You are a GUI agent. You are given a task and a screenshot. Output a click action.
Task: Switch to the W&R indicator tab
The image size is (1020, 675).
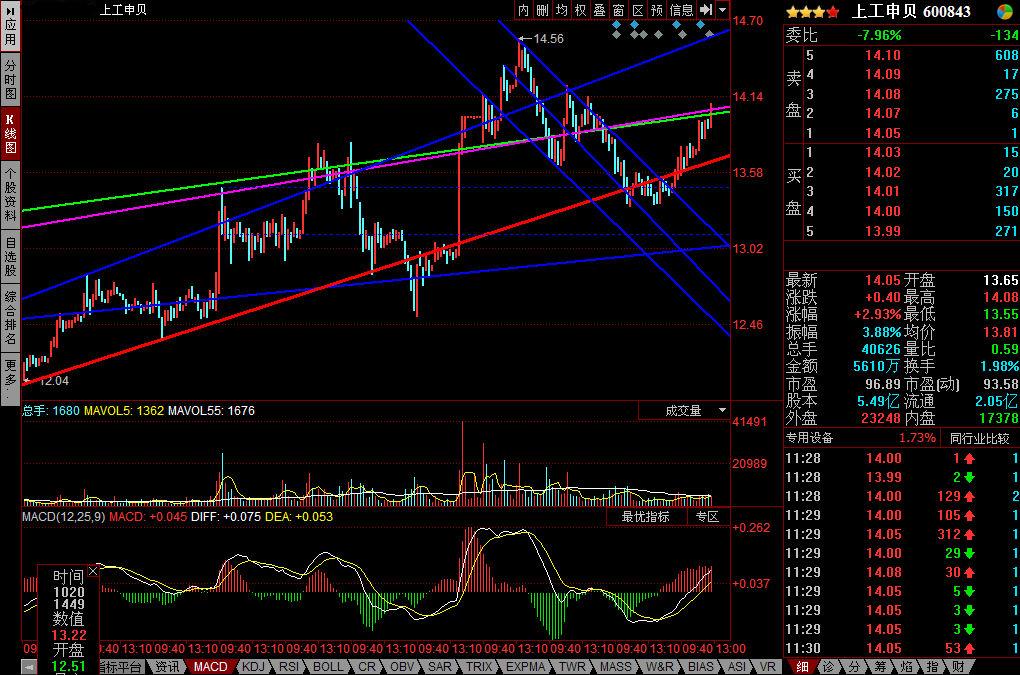tap(660, 667)
